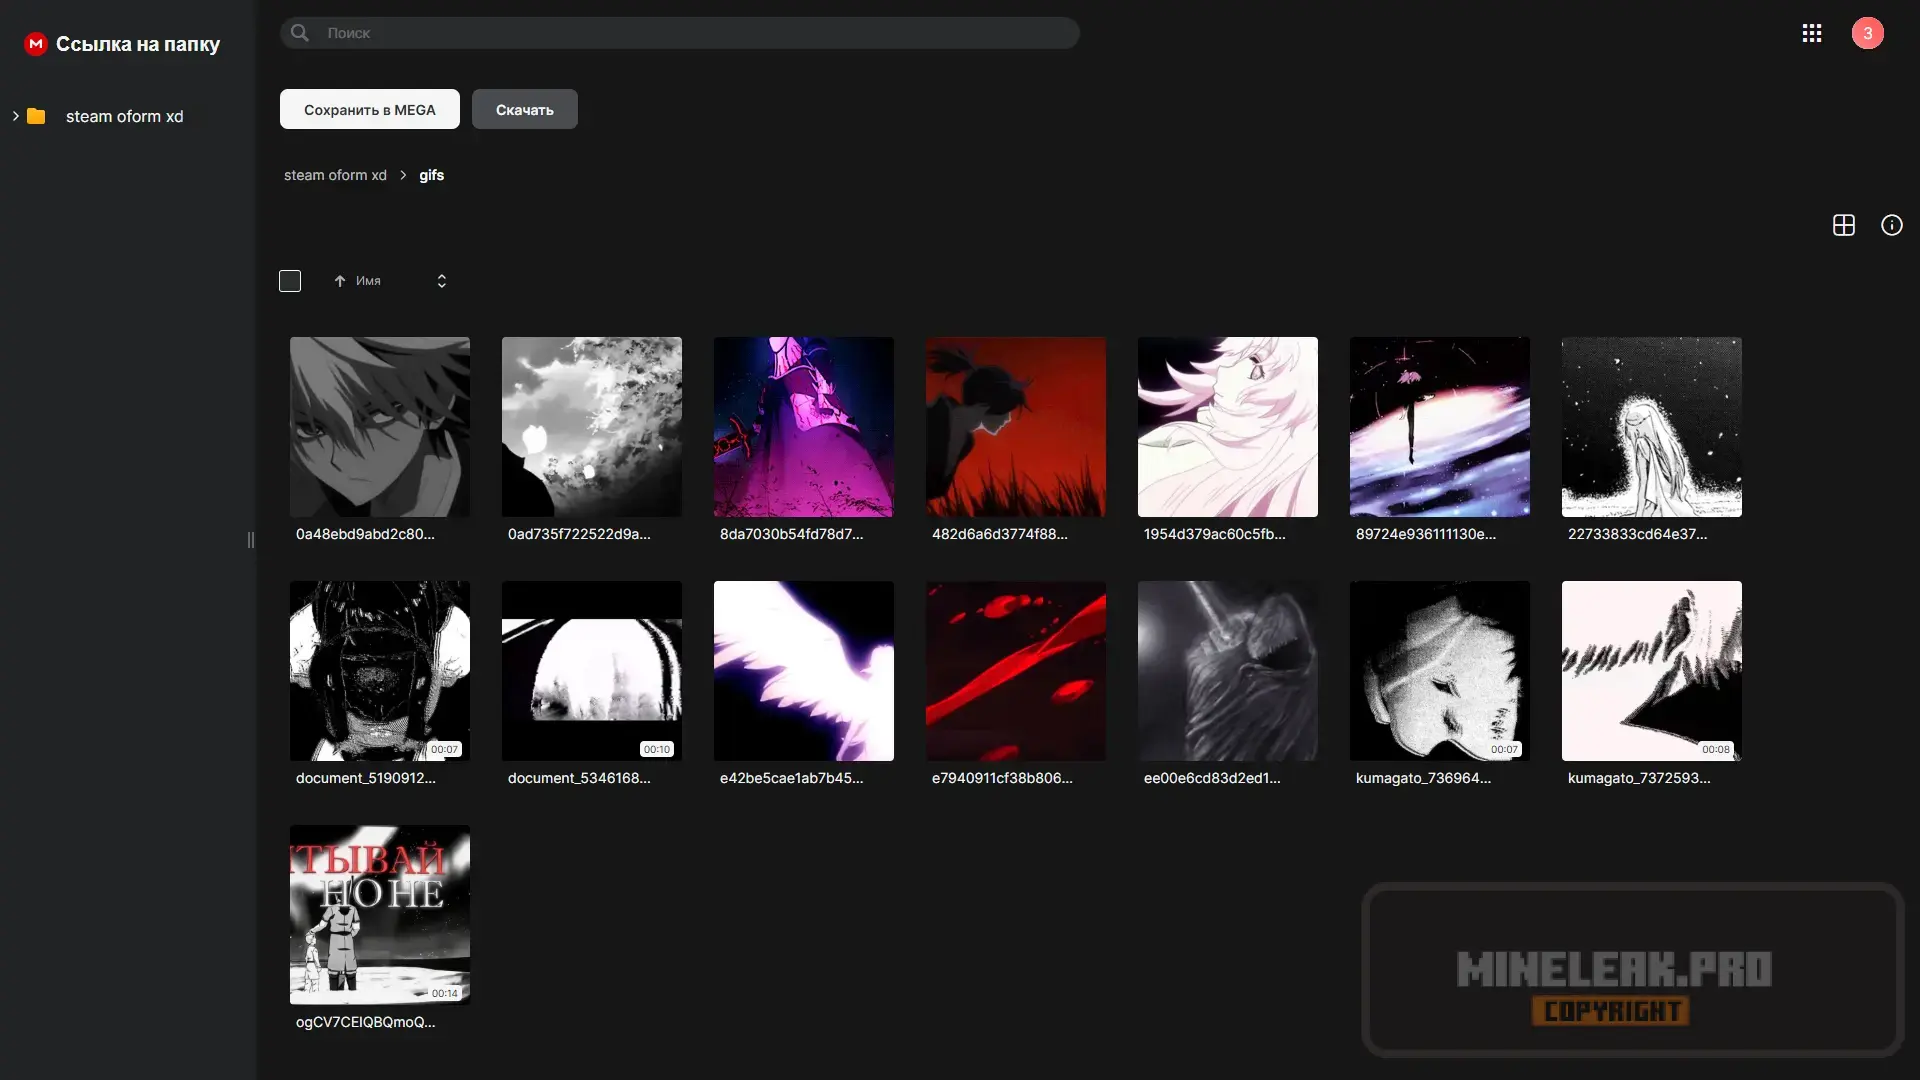
Task: Click file name 89724e936111130e...
Action: coord(1426,534)
